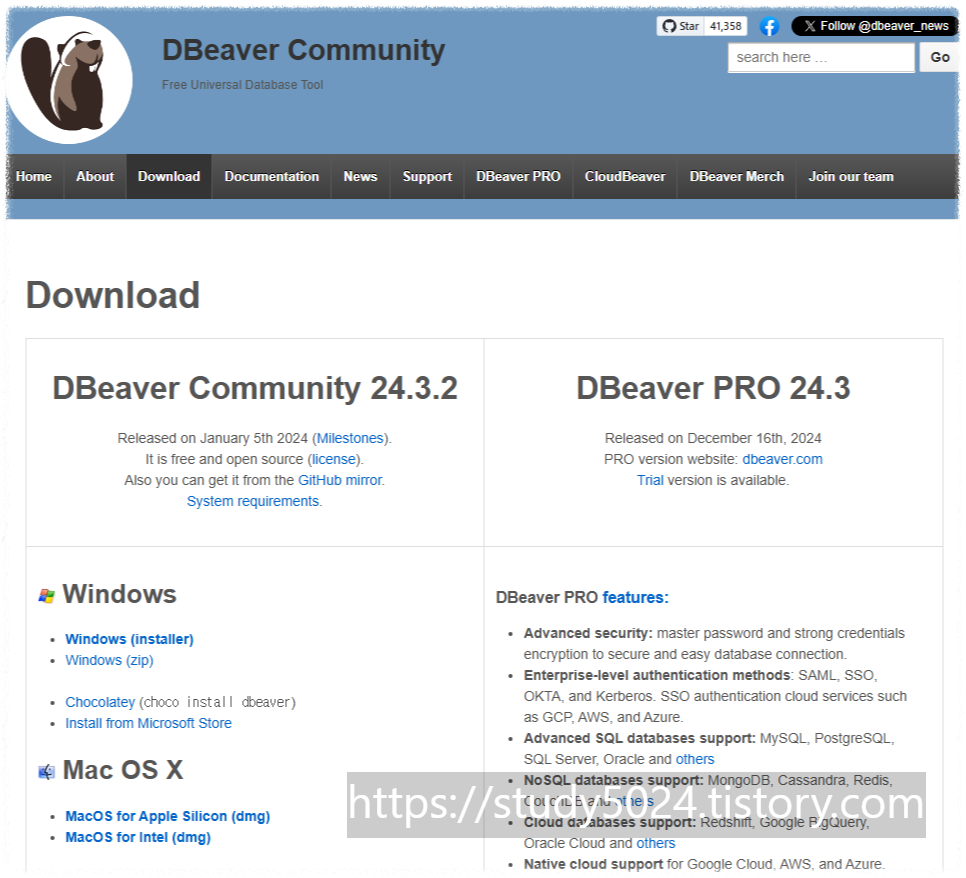
Task: Open the News menu item
Action: [360, 177]
